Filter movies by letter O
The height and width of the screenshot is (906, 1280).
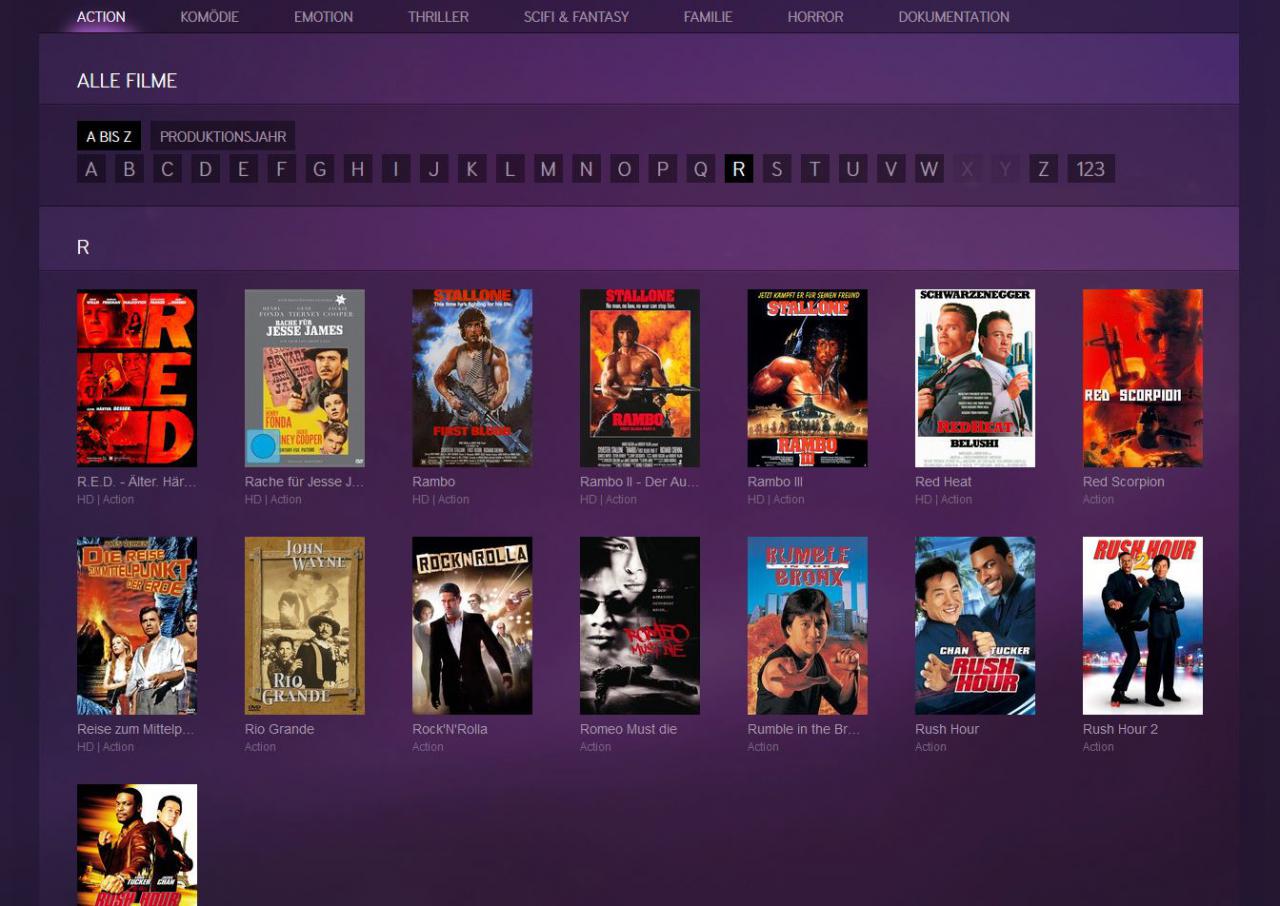coord(625,169)
